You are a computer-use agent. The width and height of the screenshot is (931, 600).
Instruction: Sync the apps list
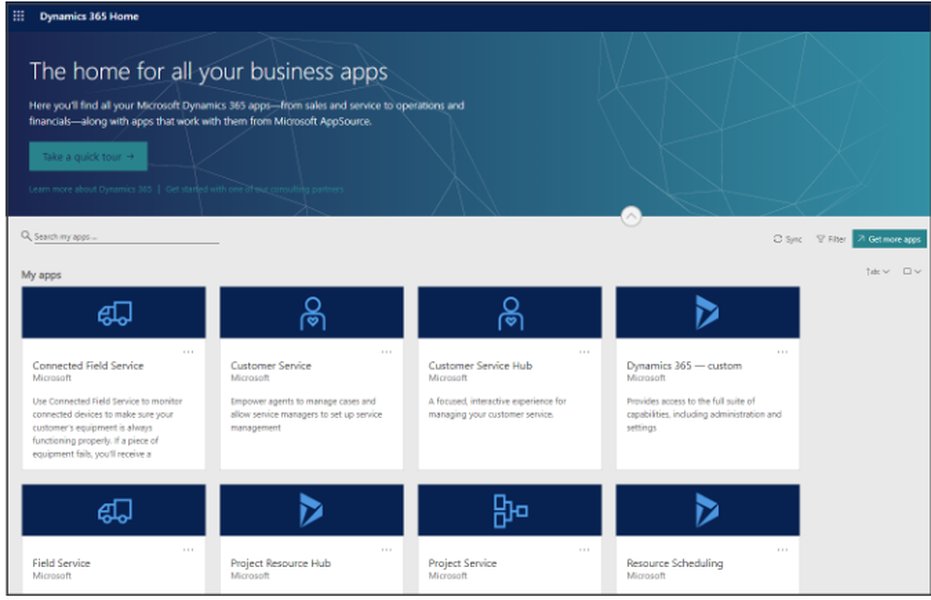tap(787, 239)
